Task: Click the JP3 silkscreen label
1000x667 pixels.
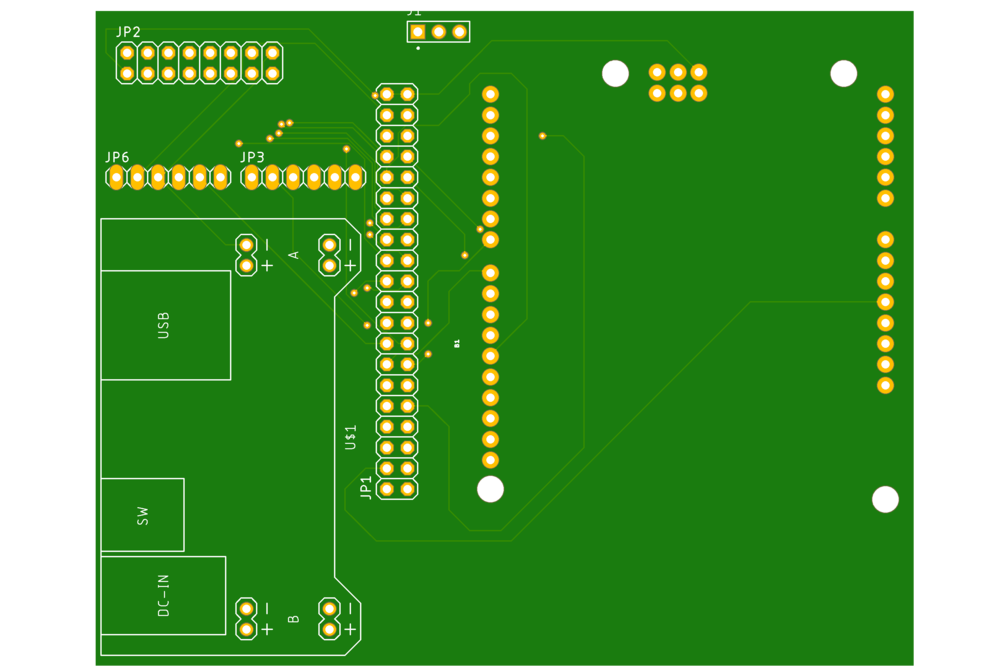Action: [x=252, y=157]
